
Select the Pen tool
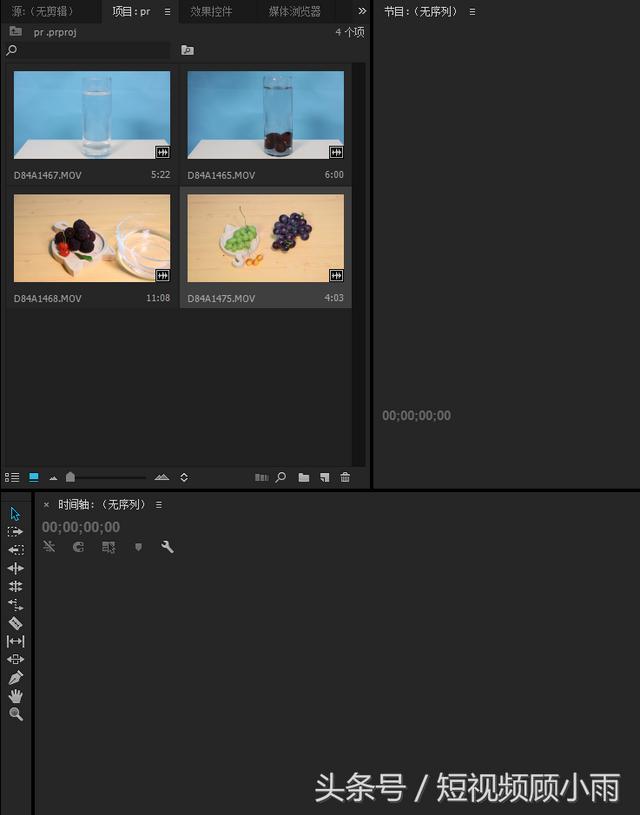15,678
